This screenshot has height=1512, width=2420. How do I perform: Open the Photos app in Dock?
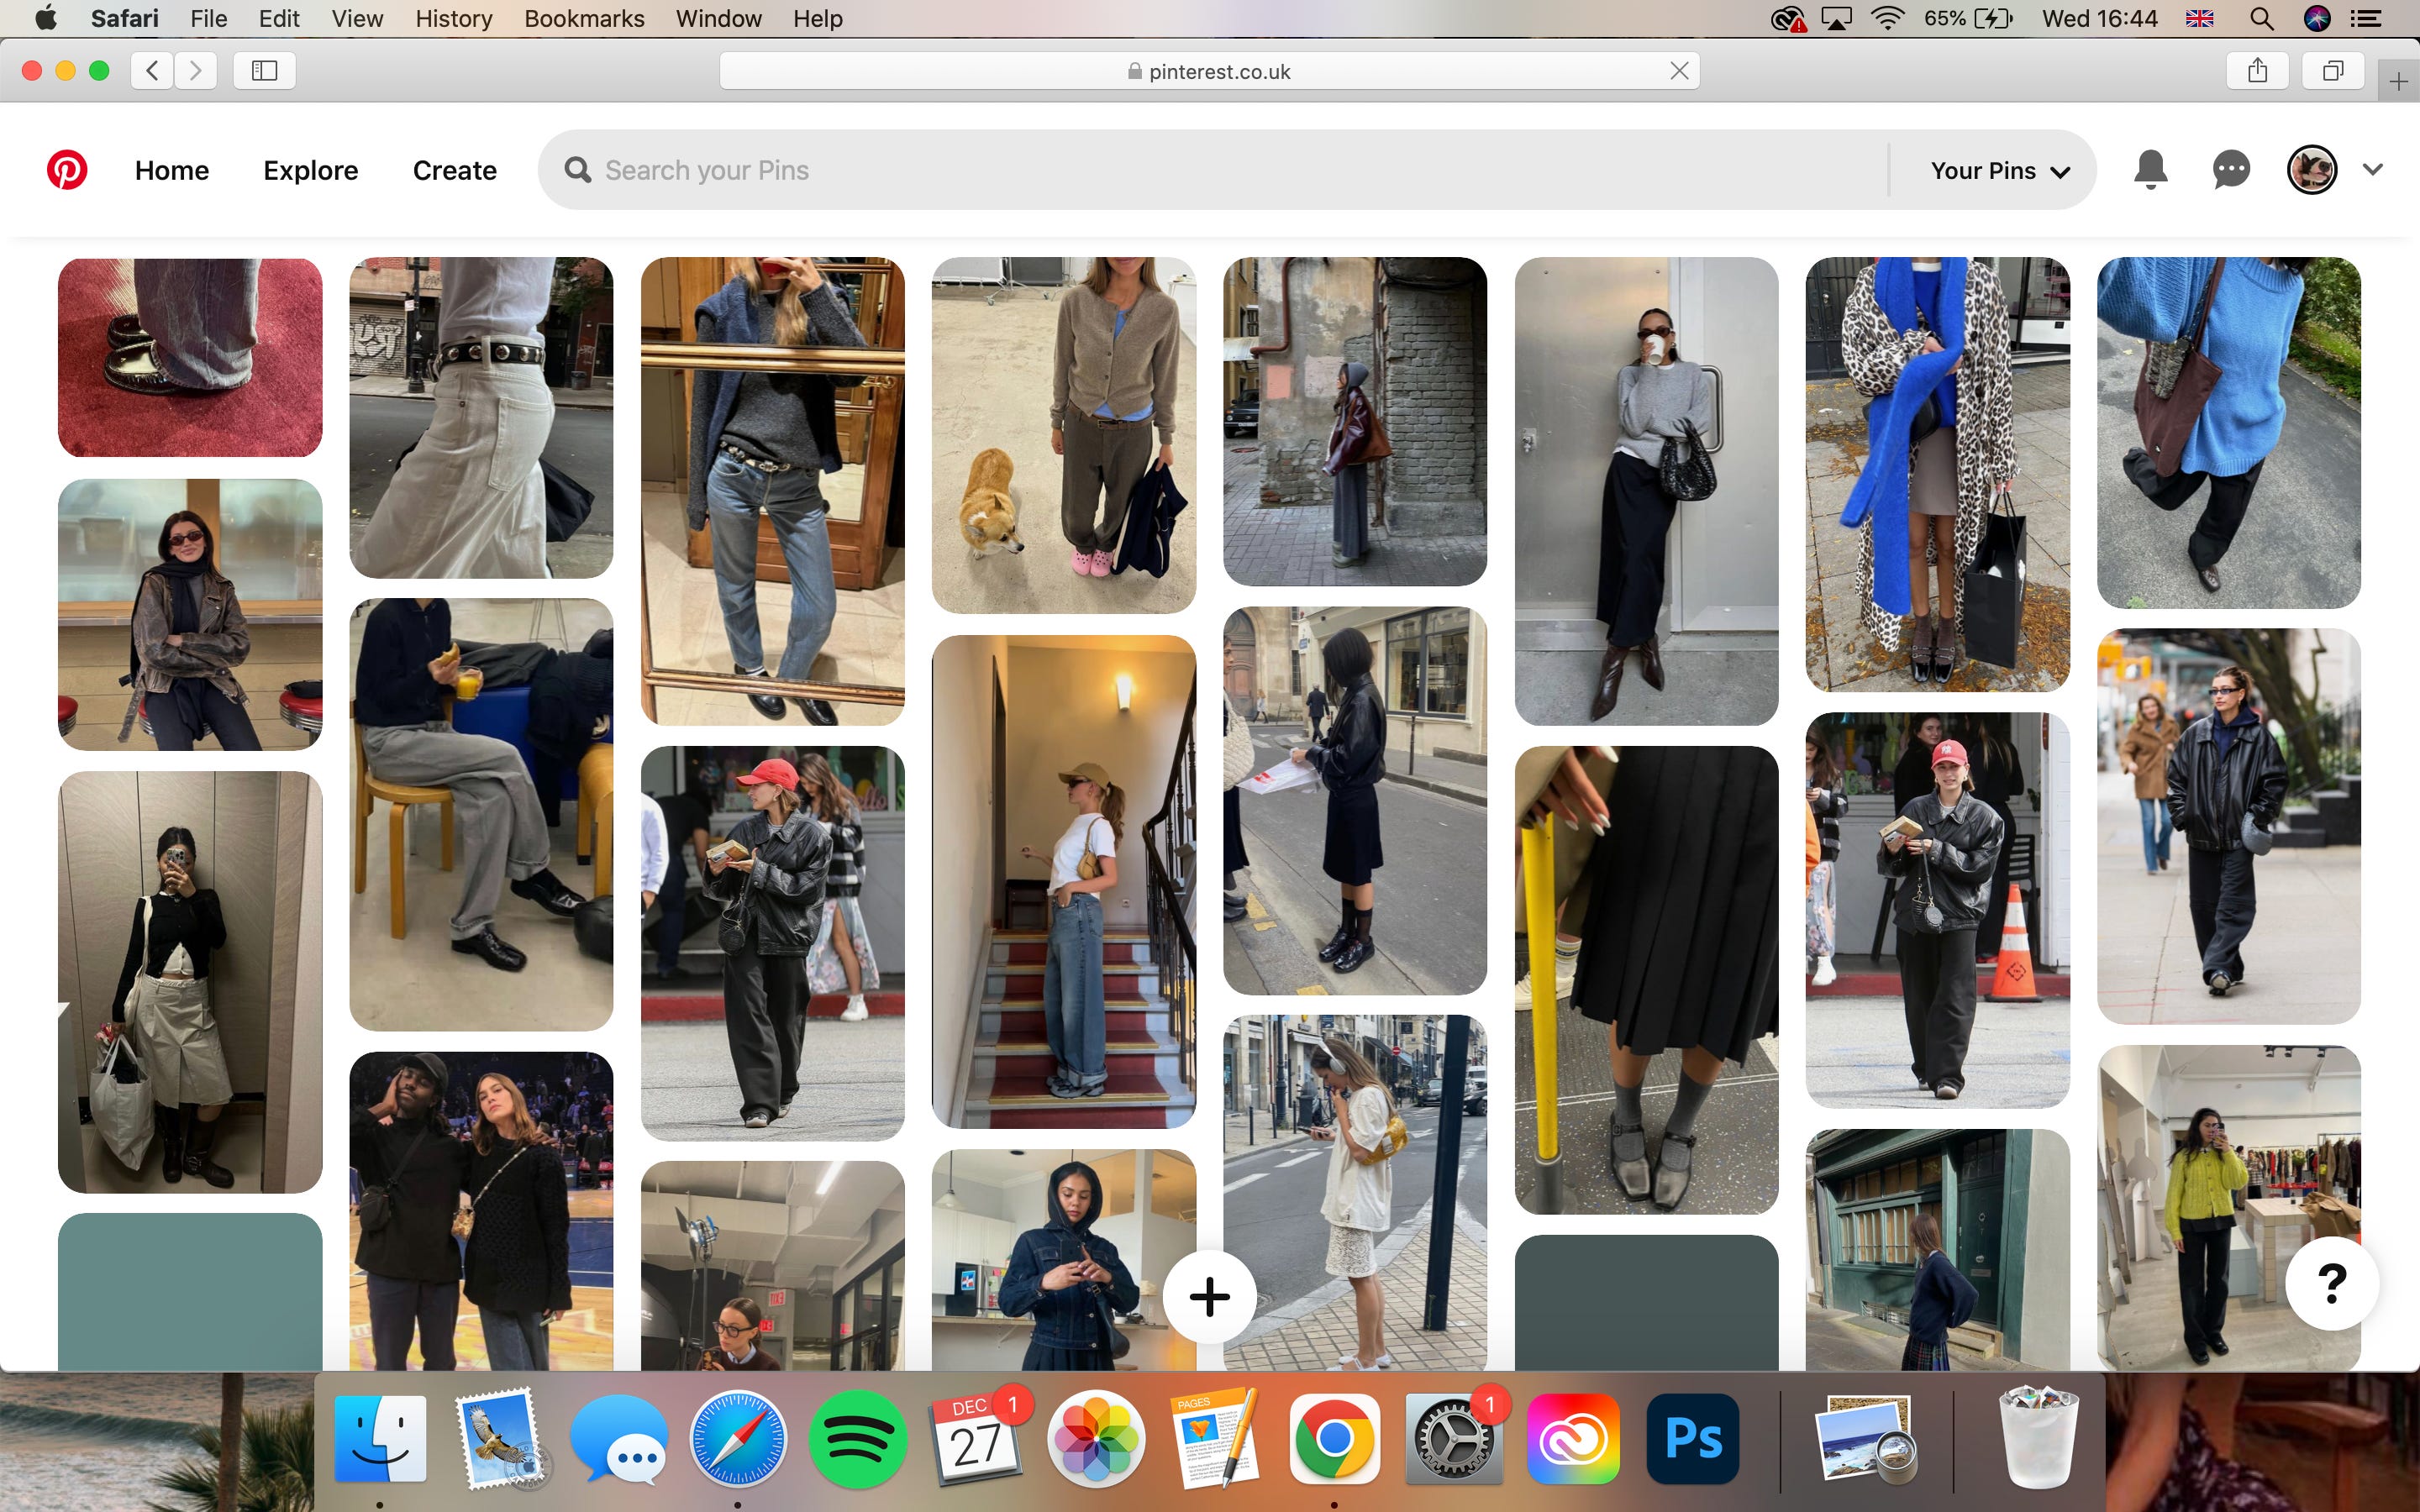pos(1096,1439)
